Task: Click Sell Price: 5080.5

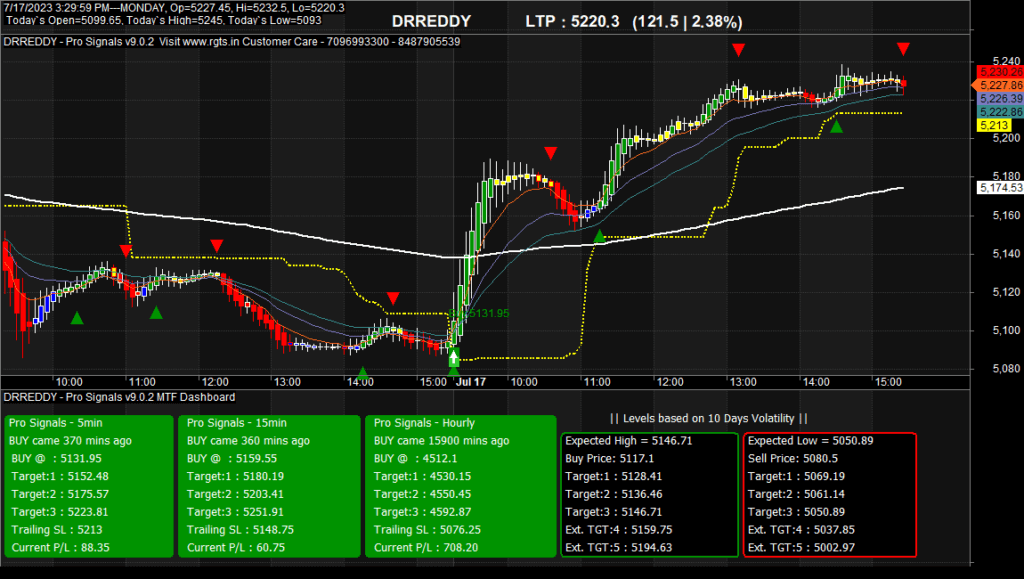Action: (793, 458)
